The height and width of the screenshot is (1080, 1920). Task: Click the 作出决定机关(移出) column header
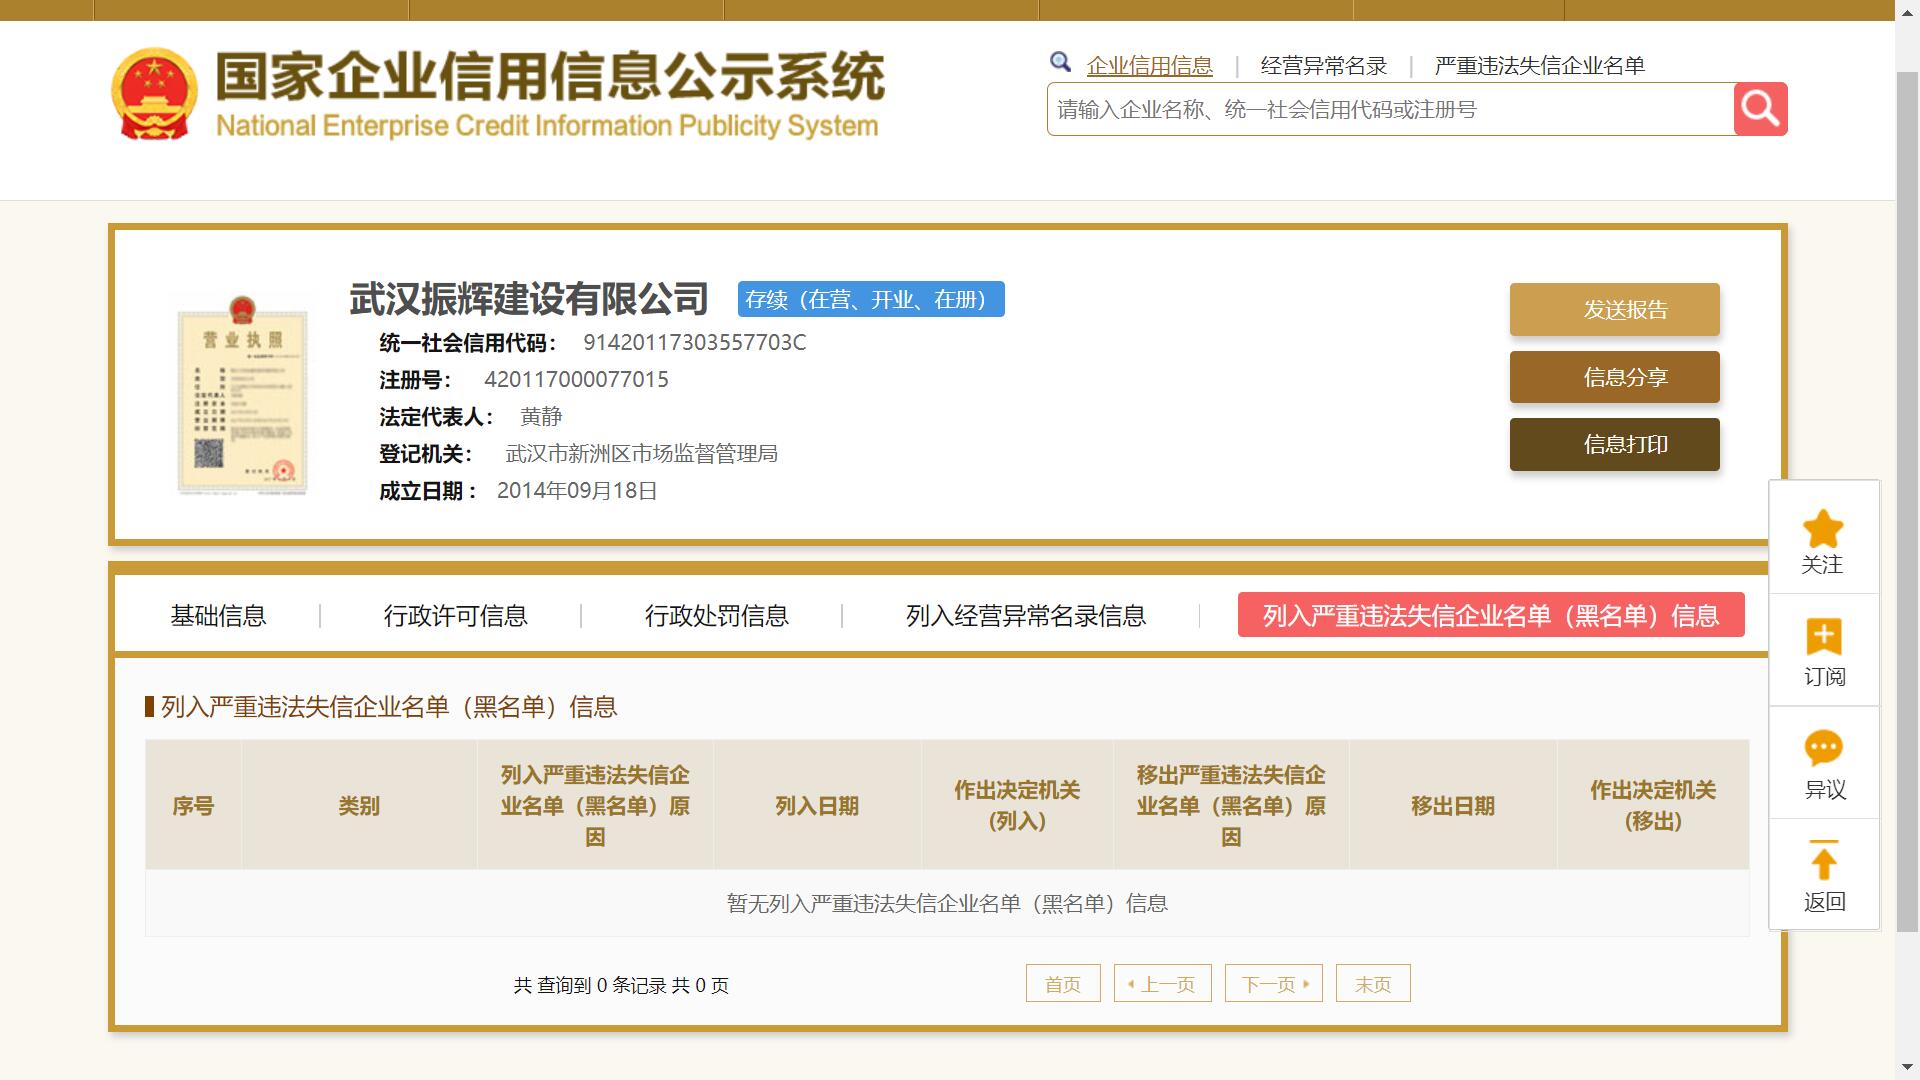(1653, 806)
